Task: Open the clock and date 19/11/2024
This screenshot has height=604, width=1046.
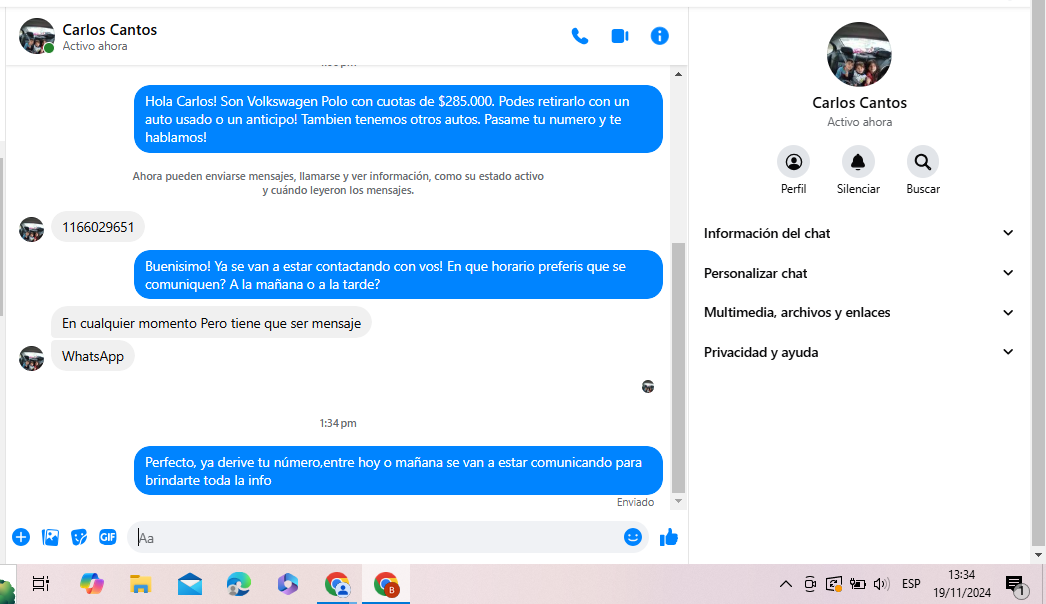Action: point(962,583)
